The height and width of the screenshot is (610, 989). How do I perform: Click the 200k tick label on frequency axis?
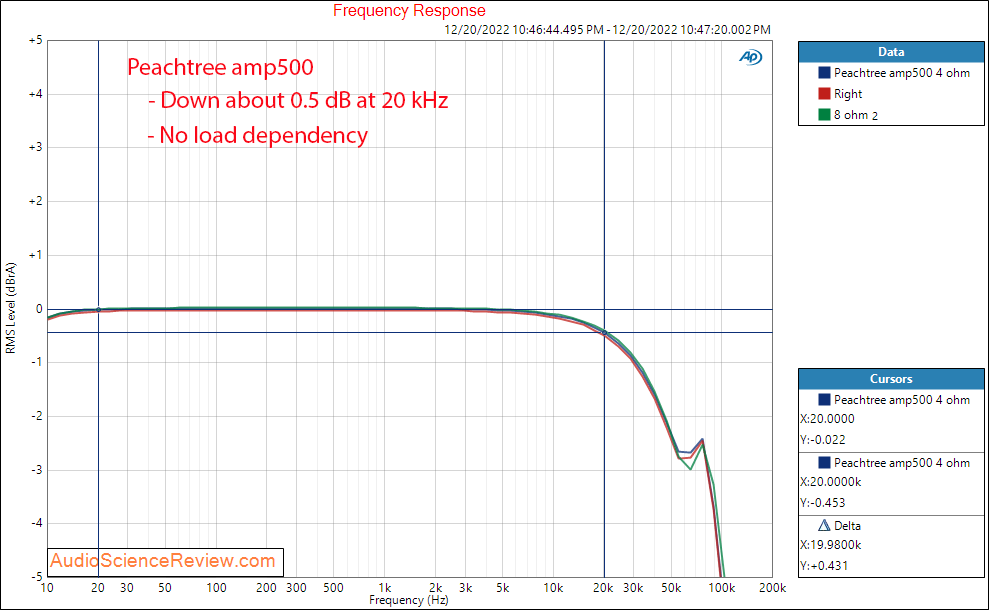772,588
